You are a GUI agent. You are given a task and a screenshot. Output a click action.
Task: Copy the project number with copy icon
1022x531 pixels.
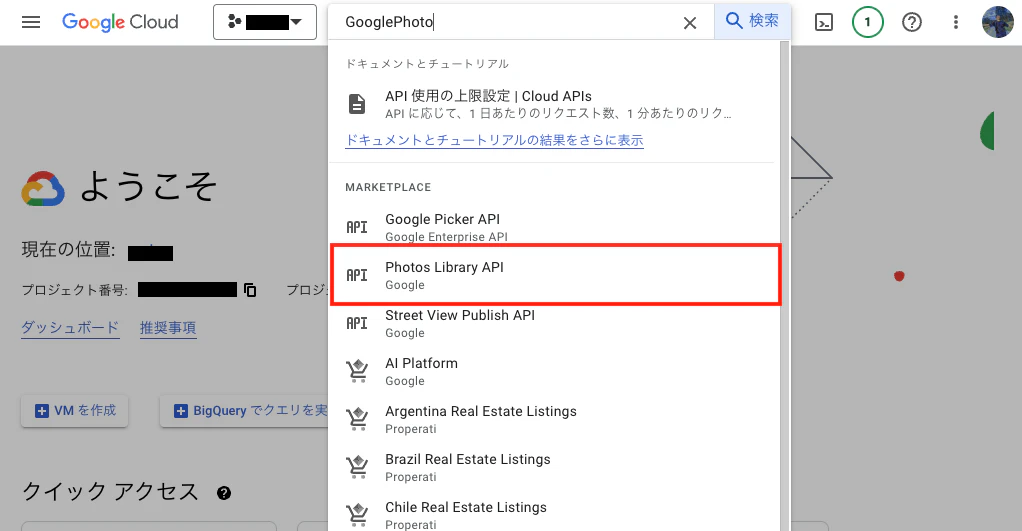pos(250,290)
